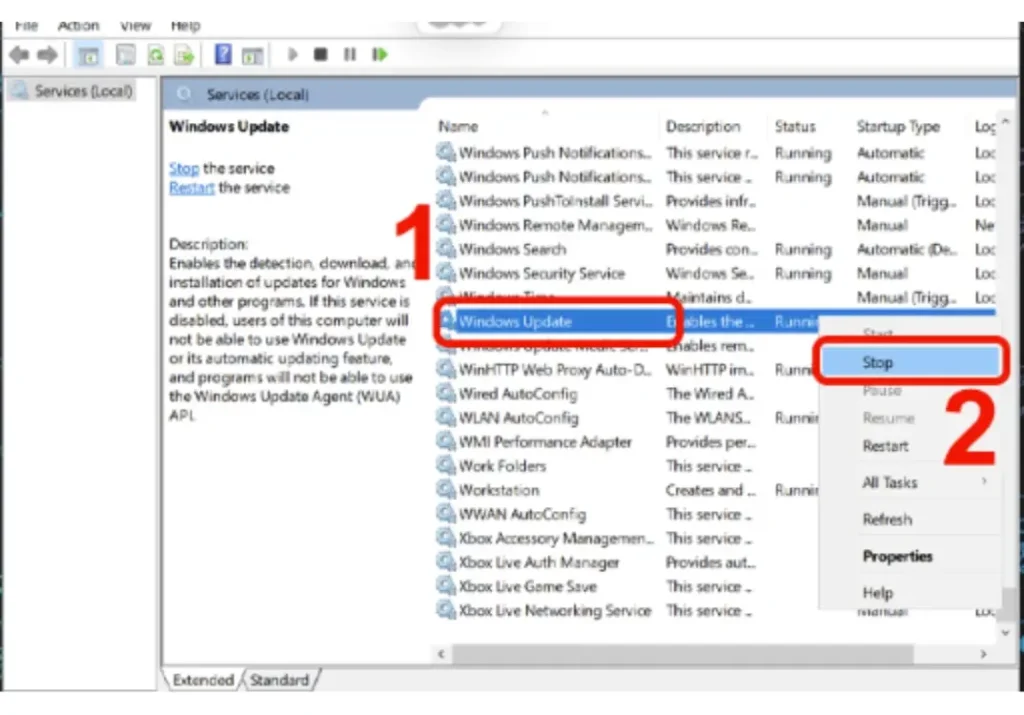Click the gear icon beside Xbox Live Networking Service
1024x715 pixels.
[x=446, y=611]
